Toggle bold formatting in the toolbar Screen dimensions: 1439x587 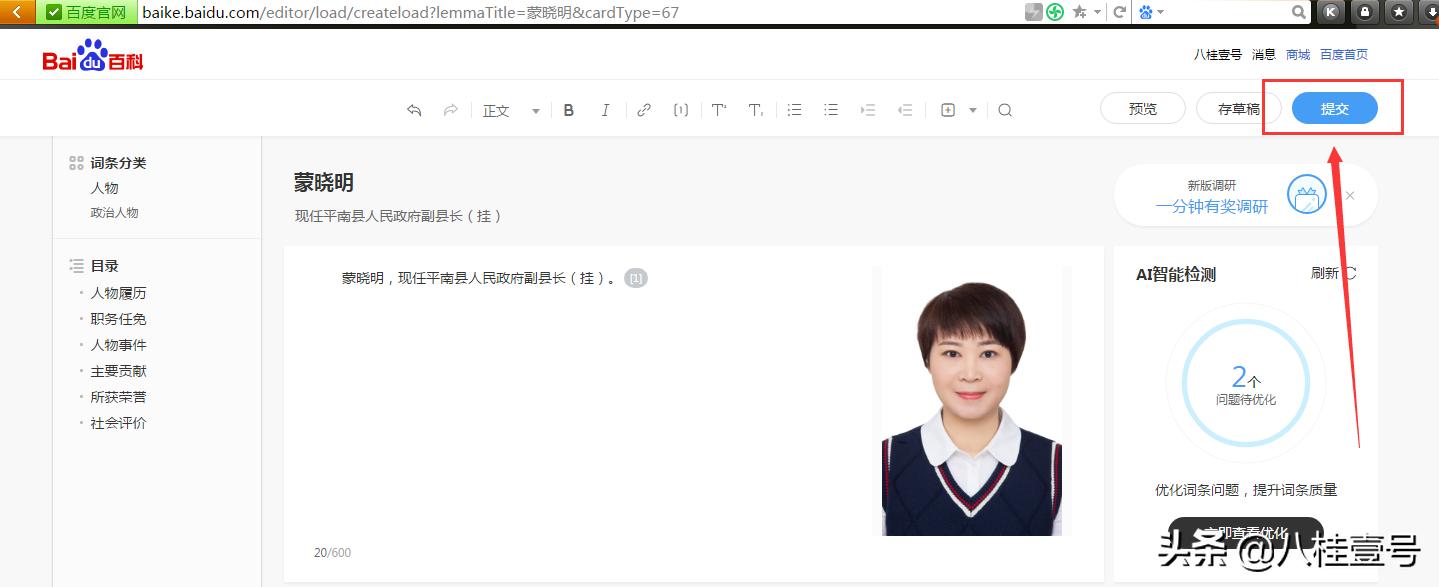[x=568, y=110]
